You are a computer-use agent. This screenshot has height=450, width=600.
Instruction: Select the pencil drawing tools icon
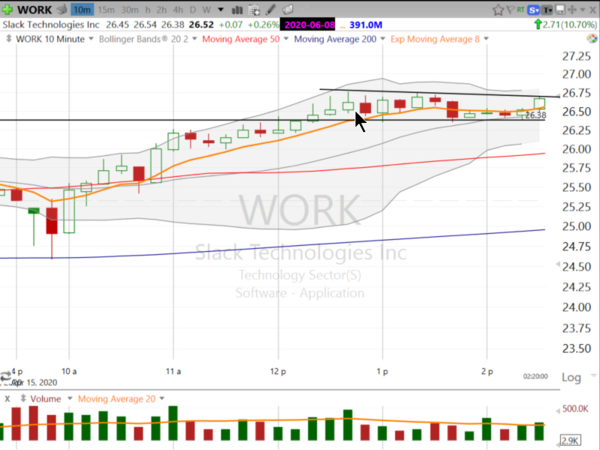tap(271, 10)
